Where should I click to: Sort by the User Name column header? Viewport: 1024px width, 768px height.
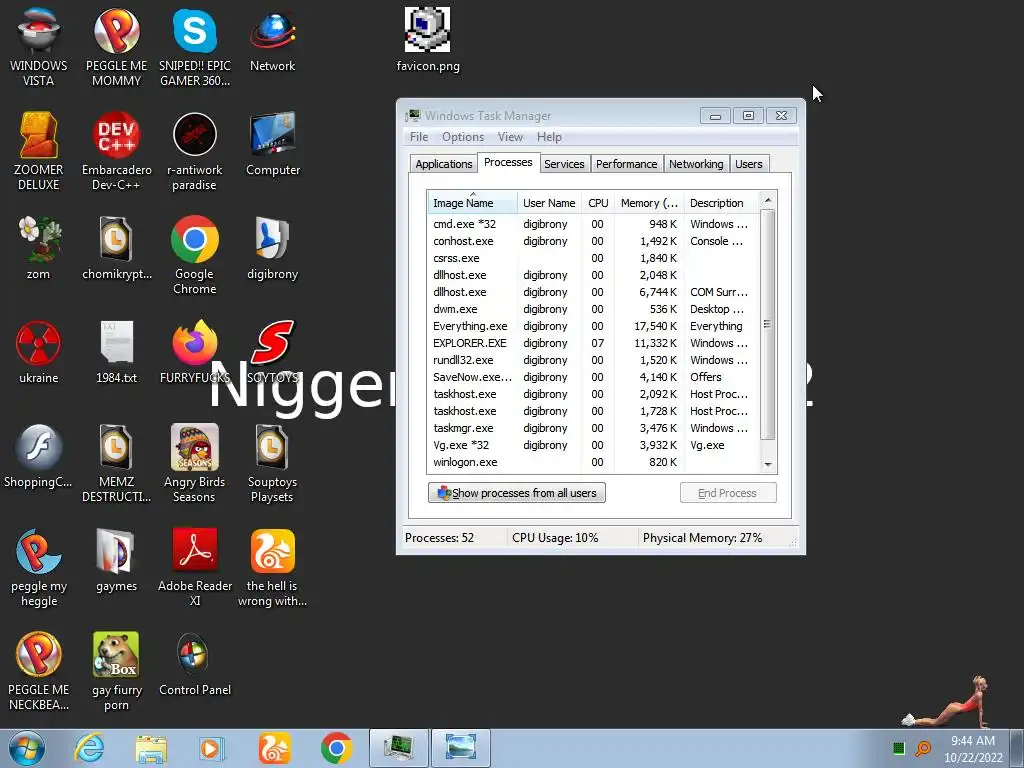(549, 202)
